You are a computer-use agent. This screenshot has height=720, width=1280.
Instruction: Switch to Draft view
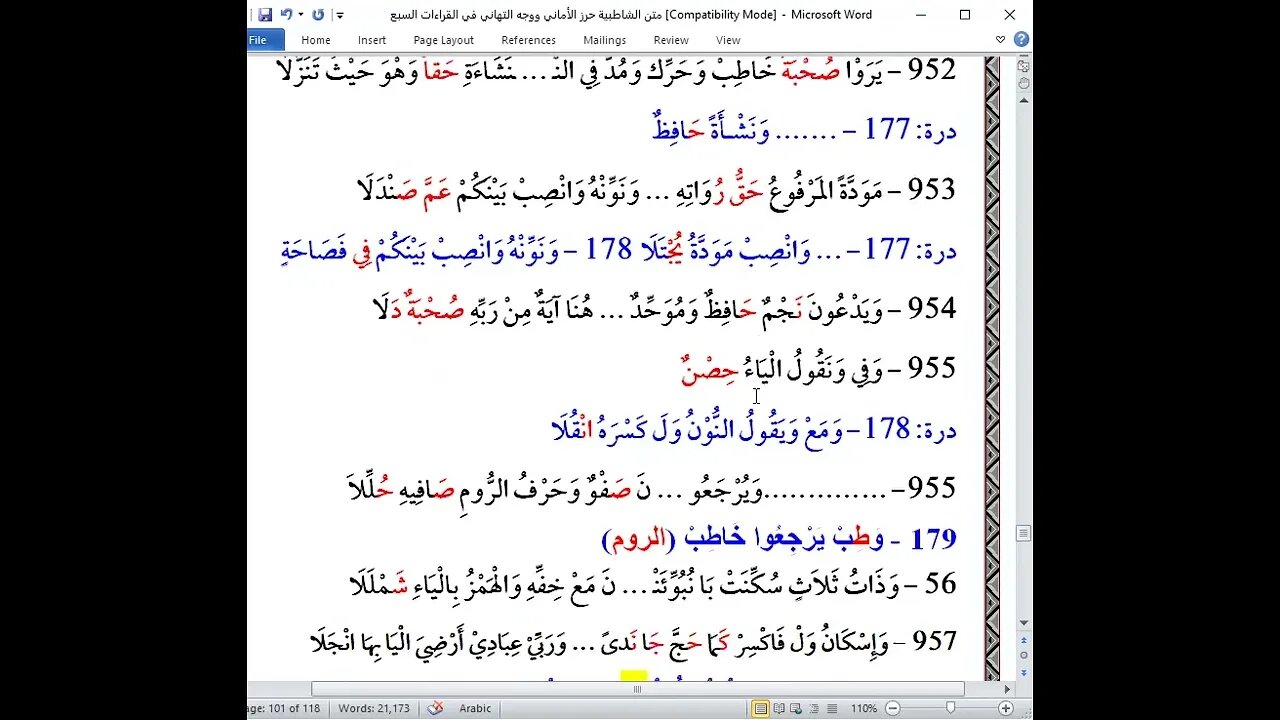tap(832, 708)
